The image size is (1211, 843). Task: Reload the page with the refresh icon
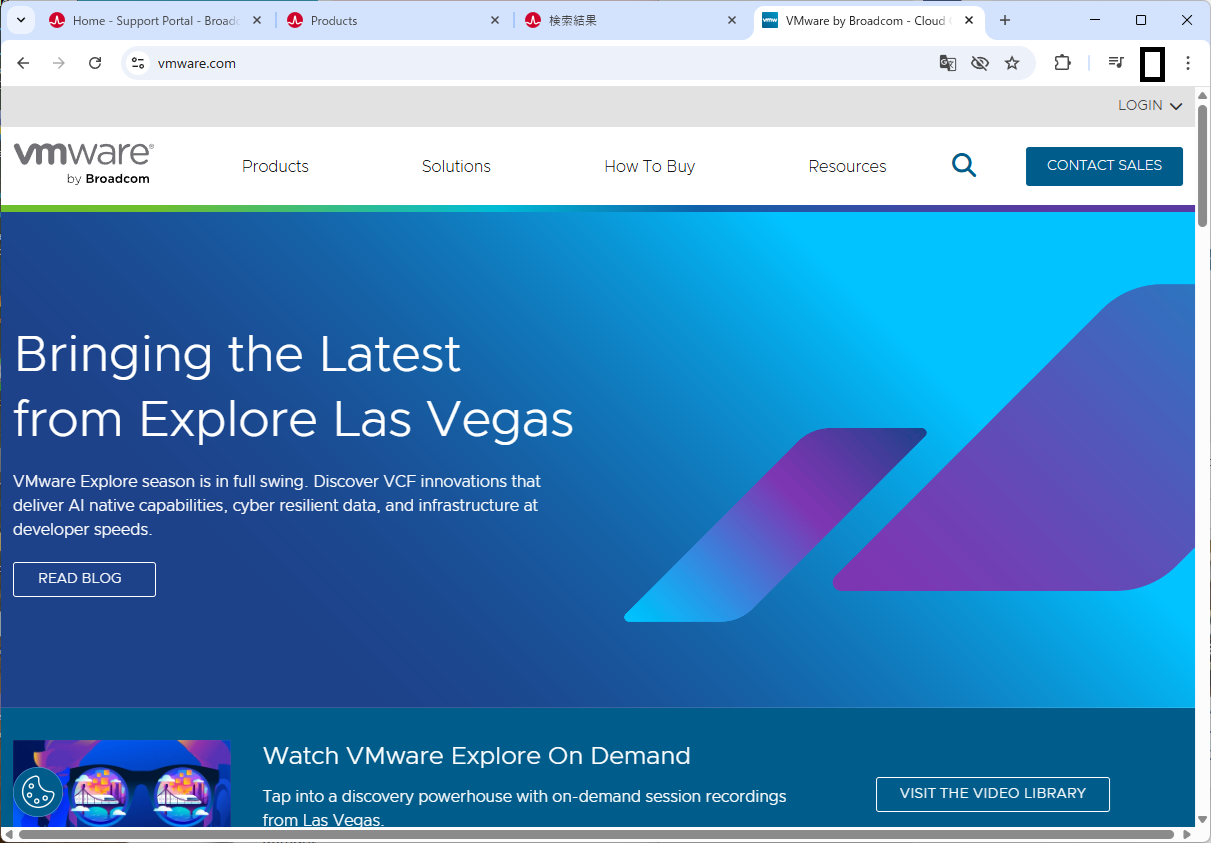pos(95,63)
